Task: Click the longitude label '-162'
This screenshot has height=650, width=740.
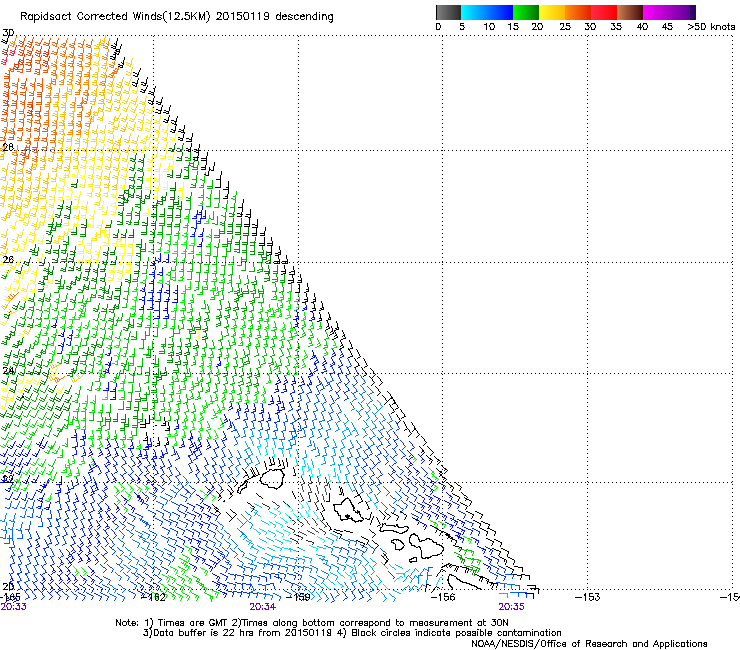Action: (x=154, y=597)
